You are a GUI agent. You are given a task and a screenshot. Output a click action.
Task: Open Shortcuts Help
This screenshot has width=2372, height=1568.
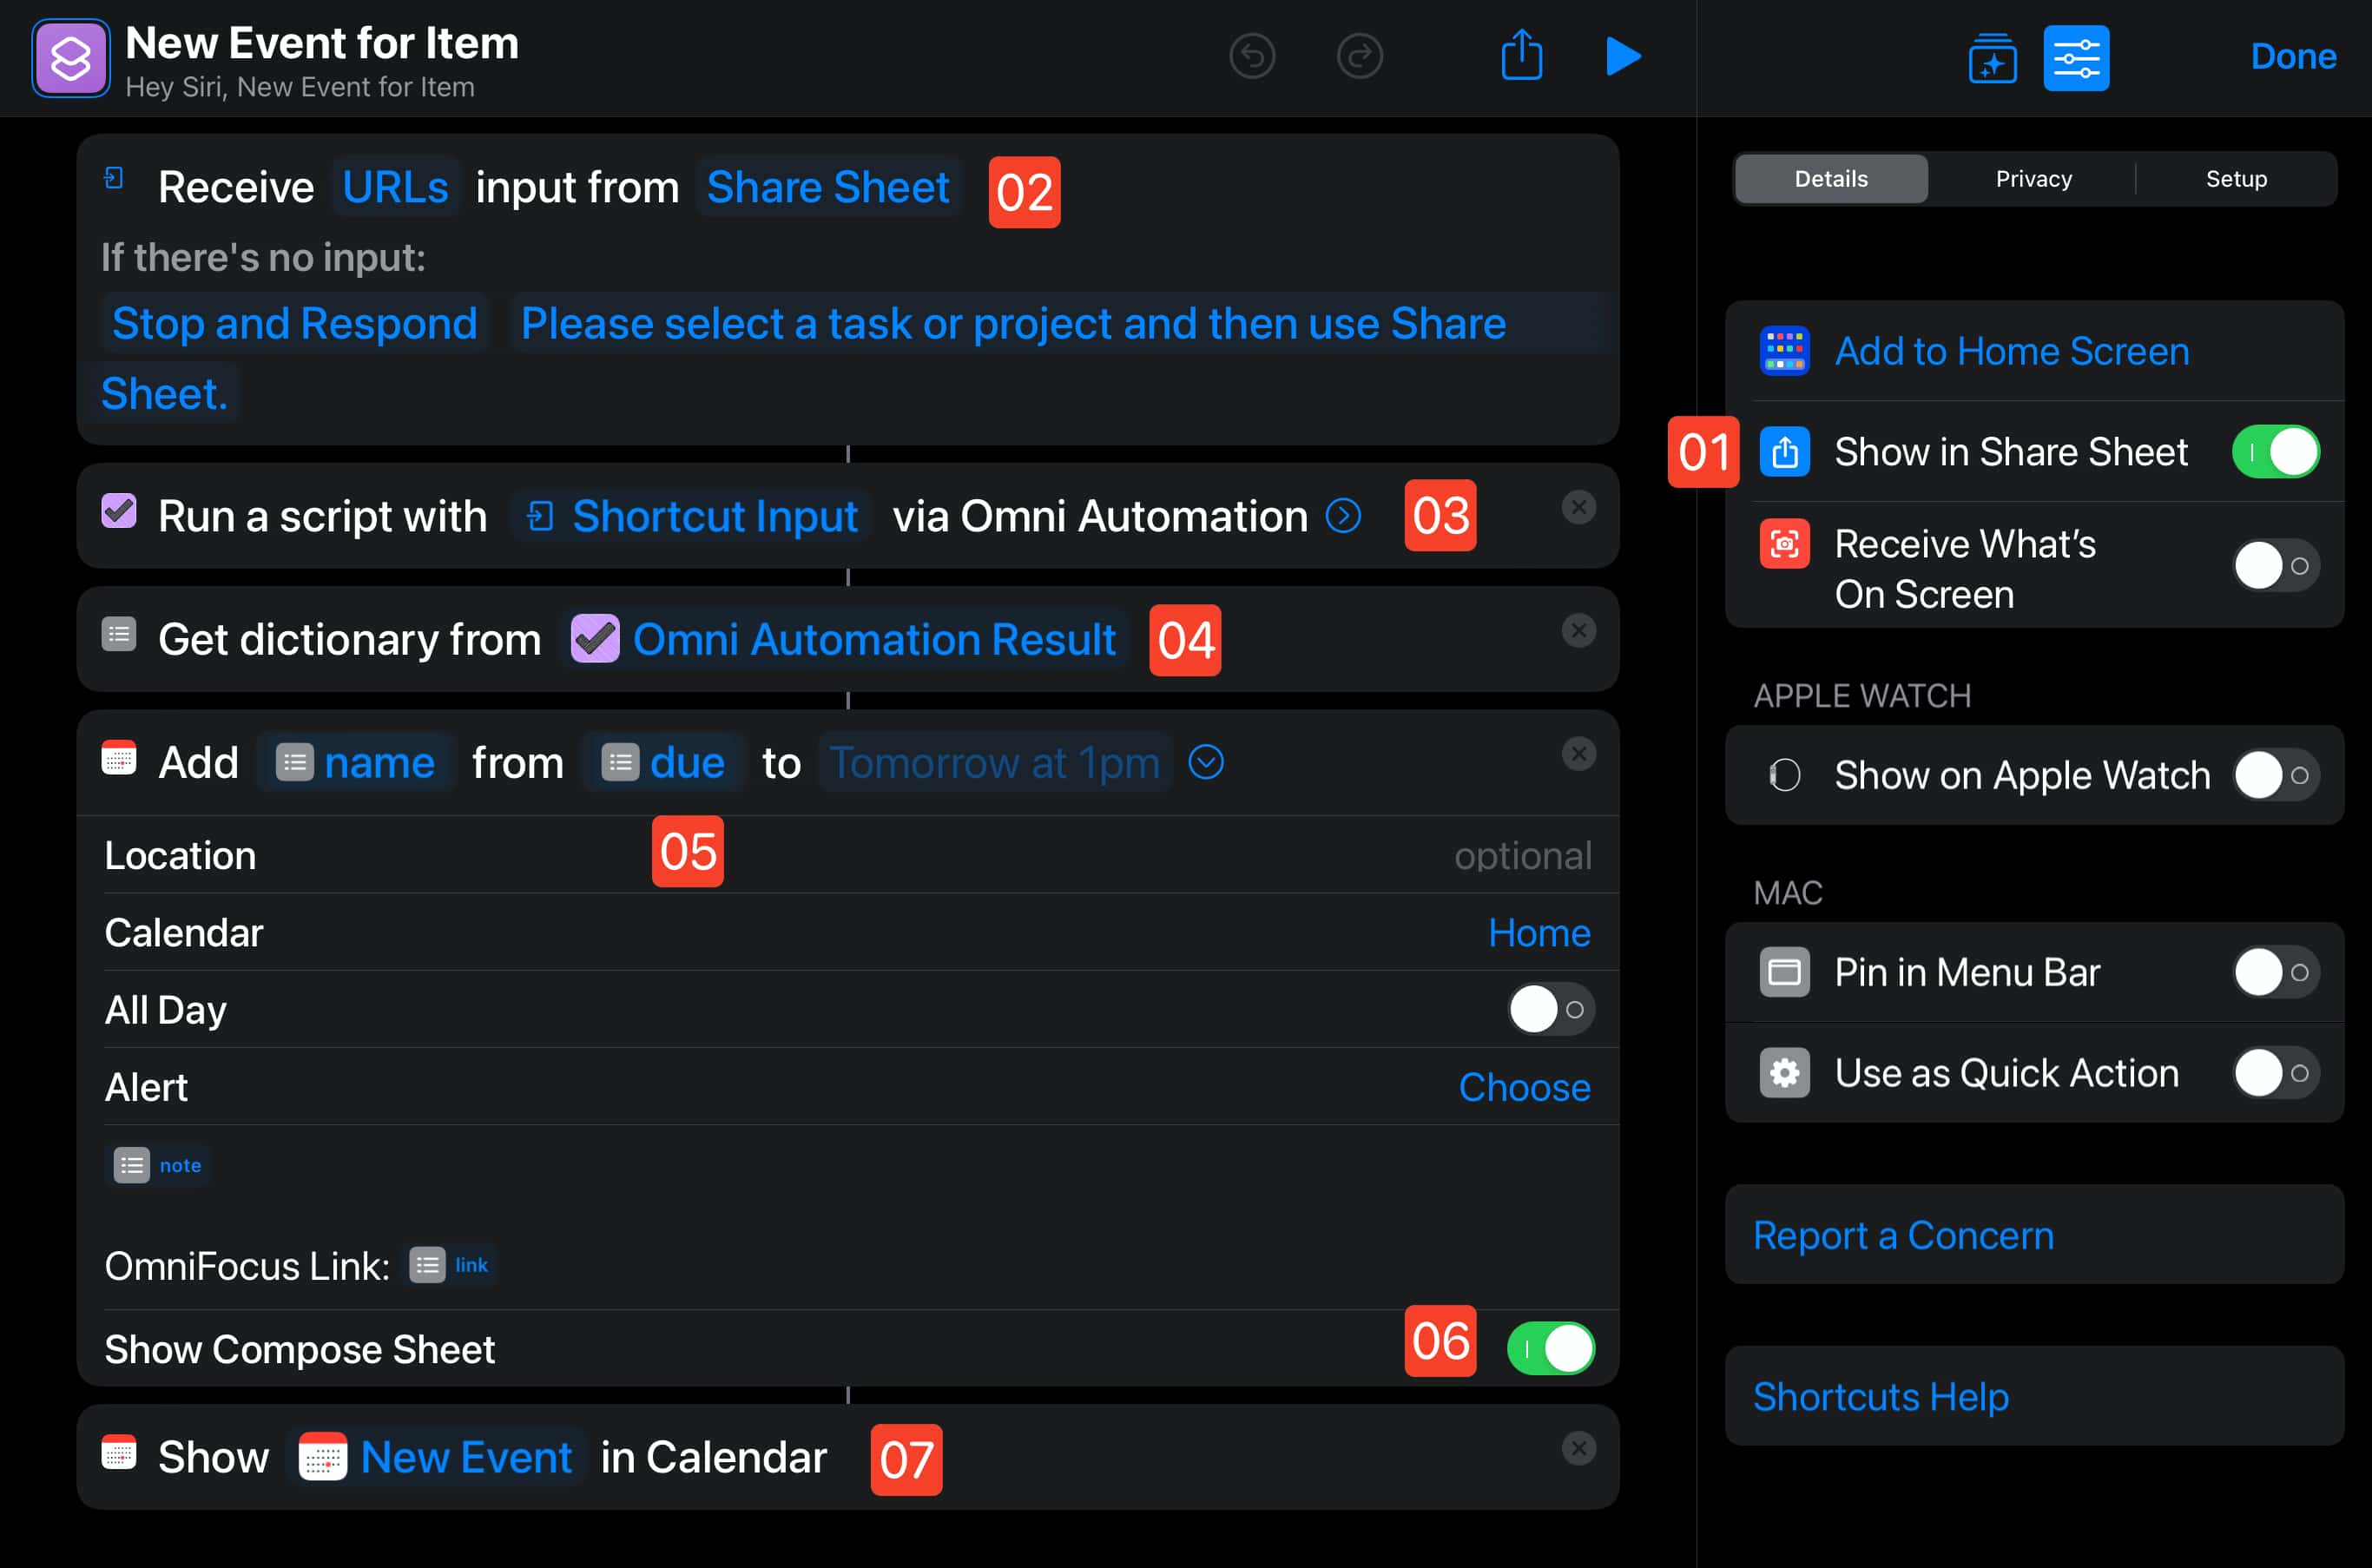click(2034, 1396)
